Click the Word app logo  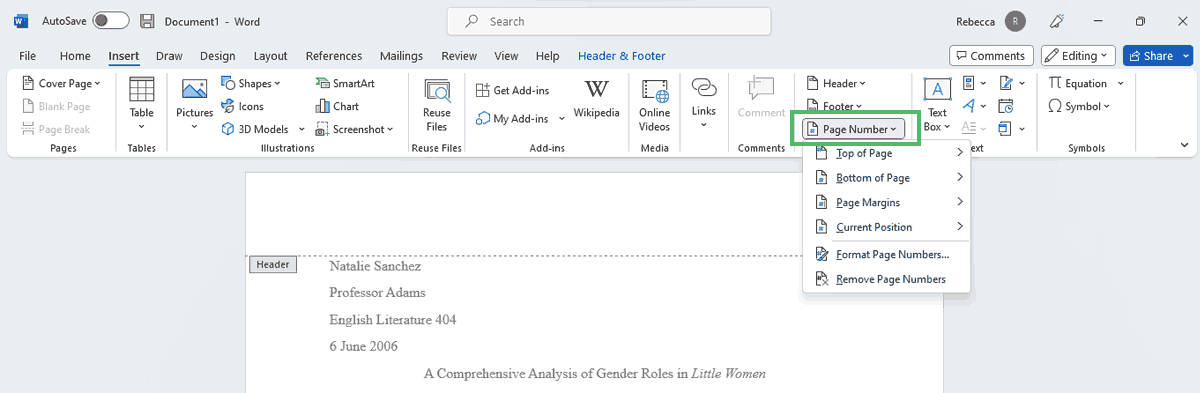tap(21, 21)
